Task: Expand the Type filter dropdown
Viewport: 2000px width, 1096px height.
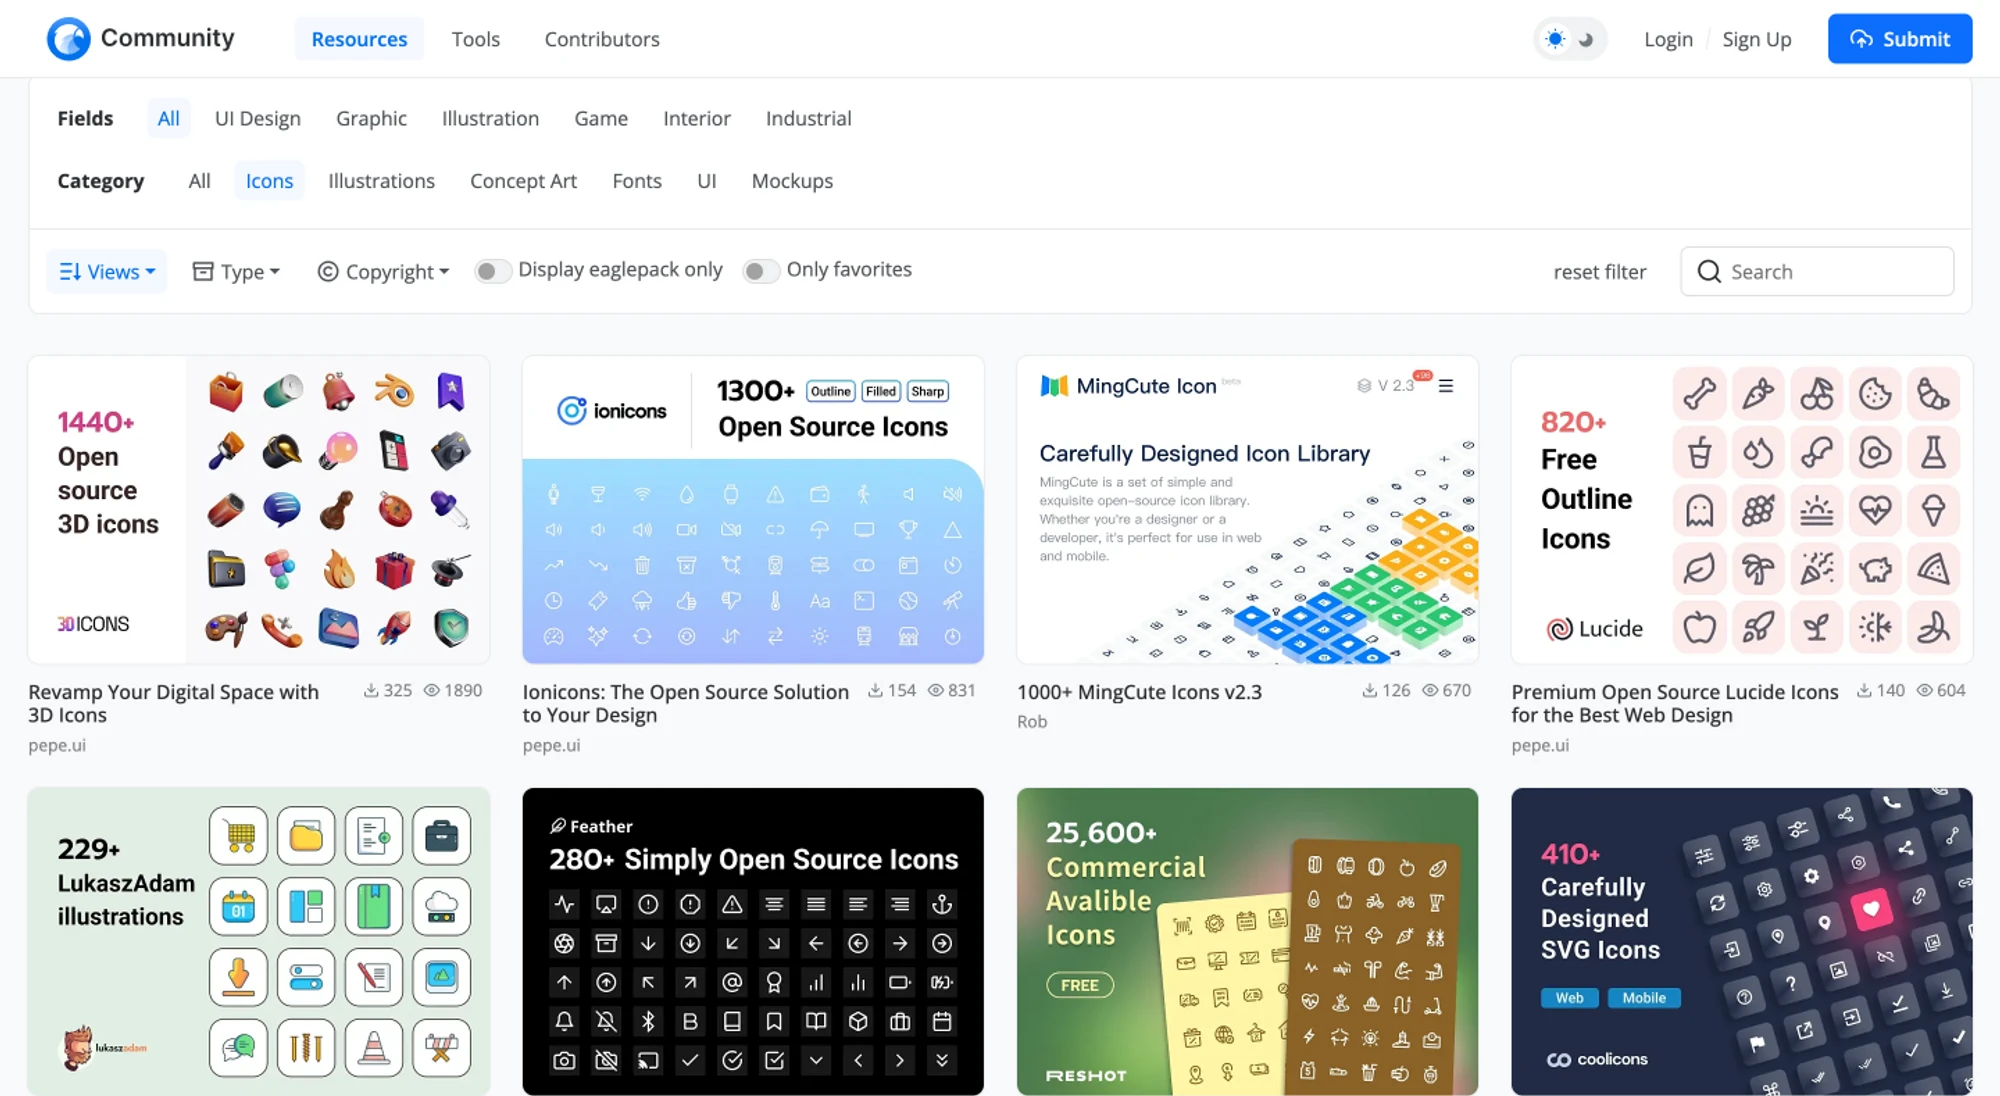Action: [x=236, y=272]
